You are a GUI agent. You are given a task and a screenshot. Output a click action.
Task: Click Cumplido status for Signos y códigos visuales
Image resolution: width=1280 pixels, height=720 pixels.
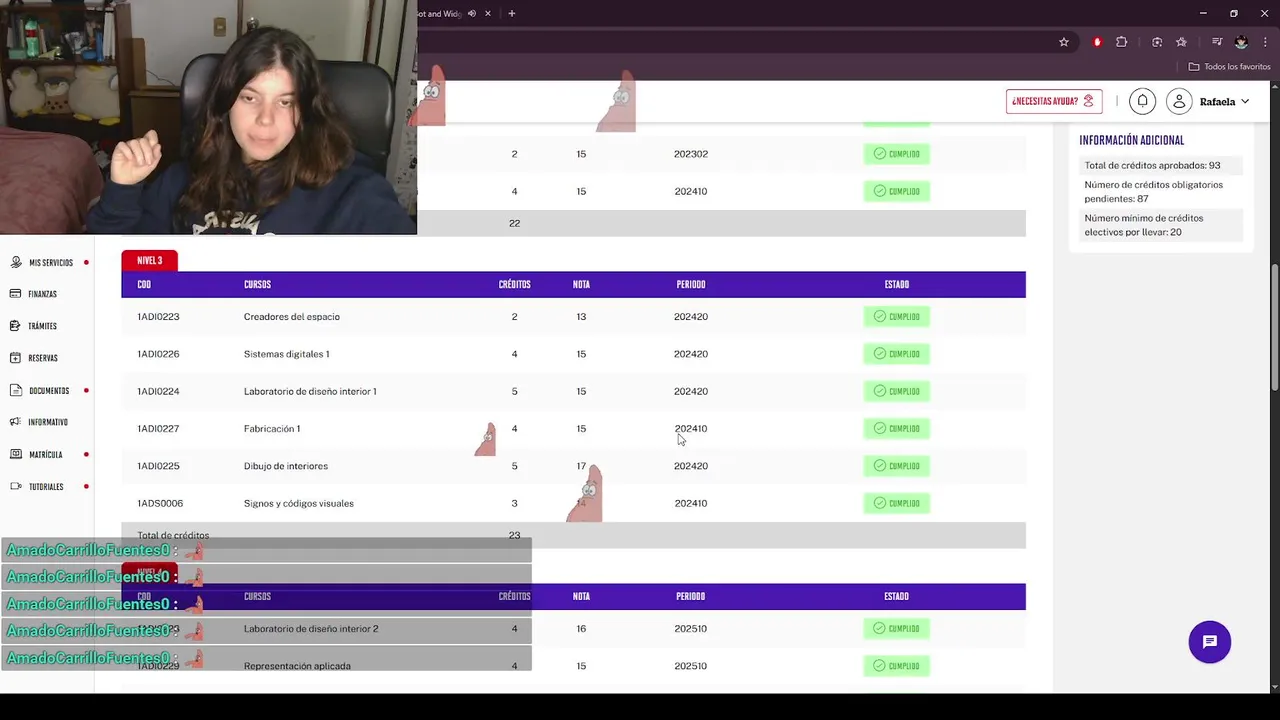click(897, 503)
